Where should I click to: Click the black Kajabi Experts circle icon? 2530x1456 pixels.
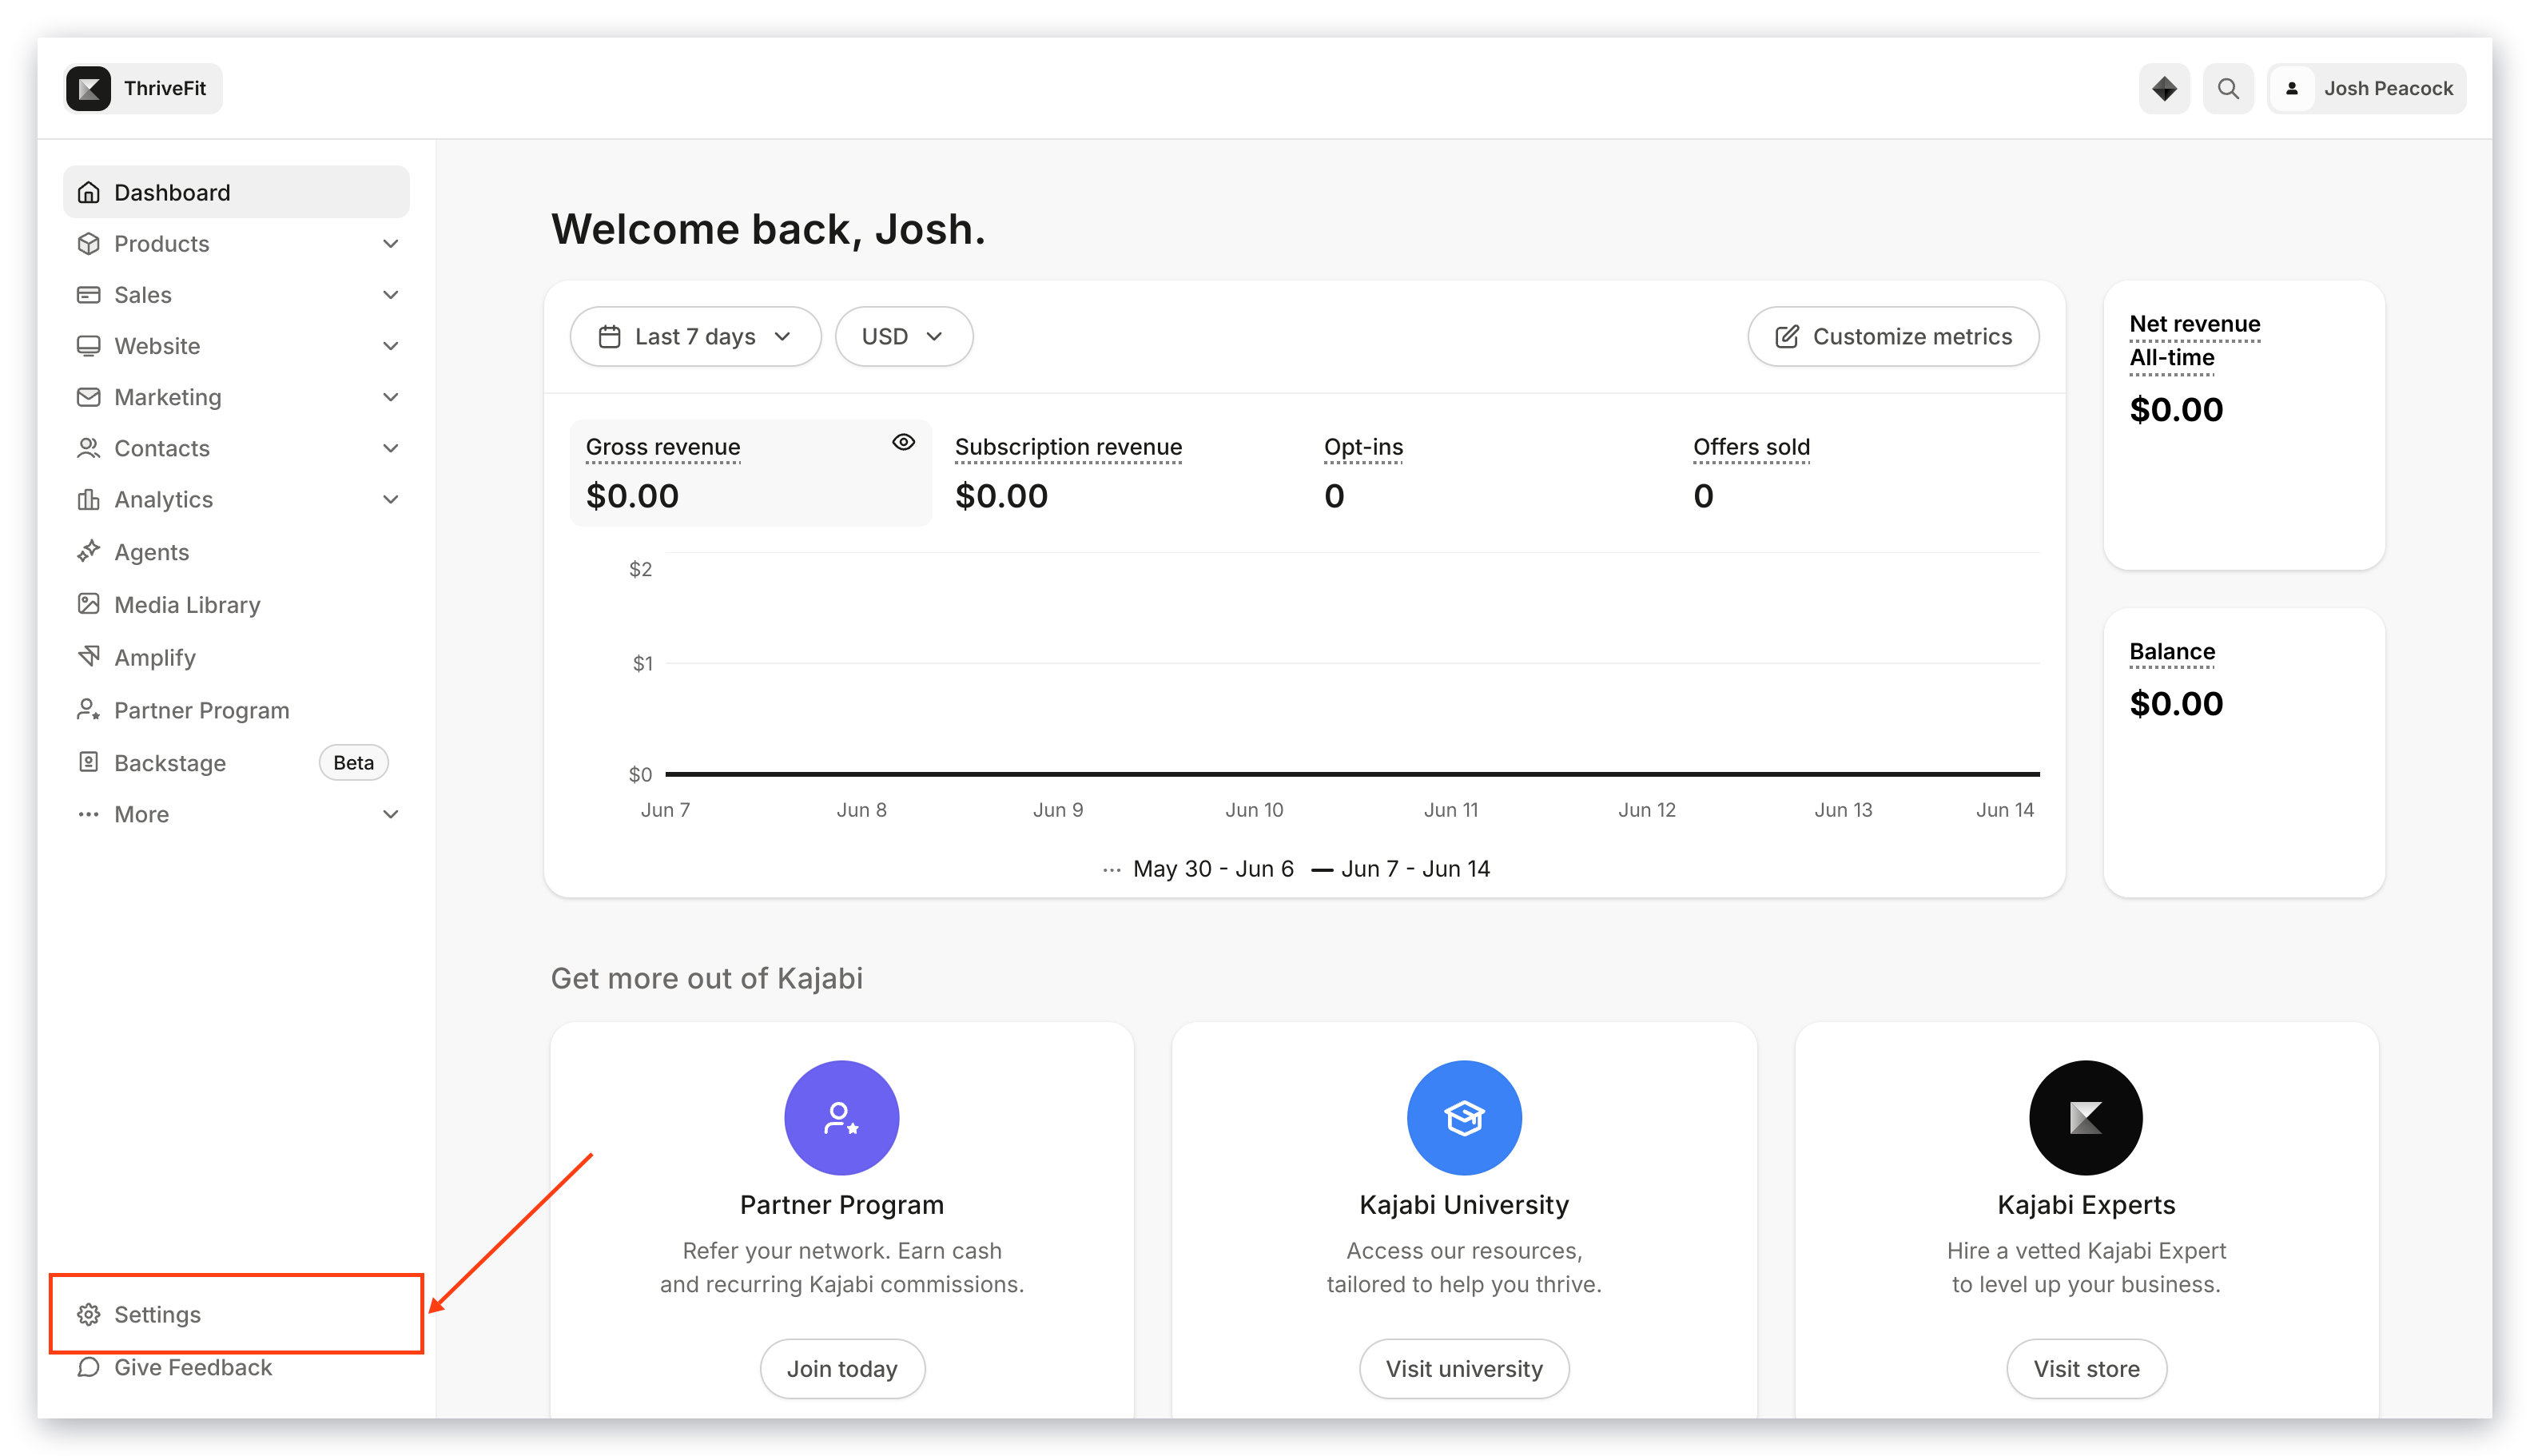[x=2086, y=1117]
